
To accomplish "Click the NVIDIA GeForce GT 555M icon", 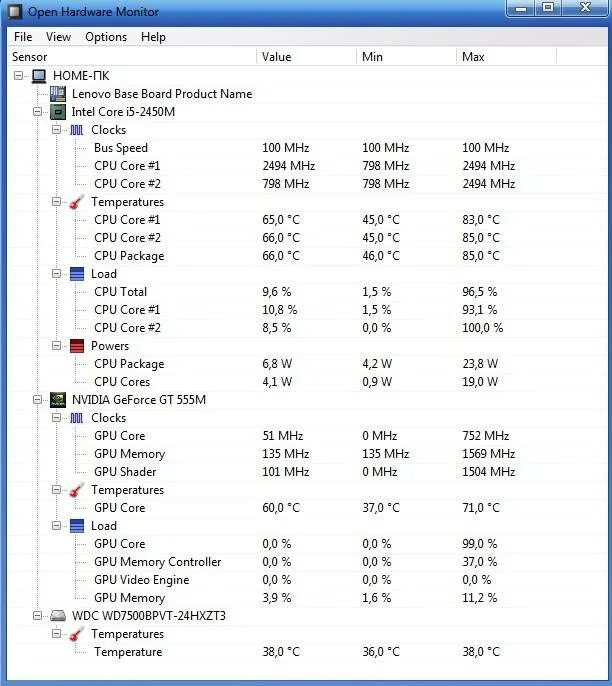I will tap(58, 399).
